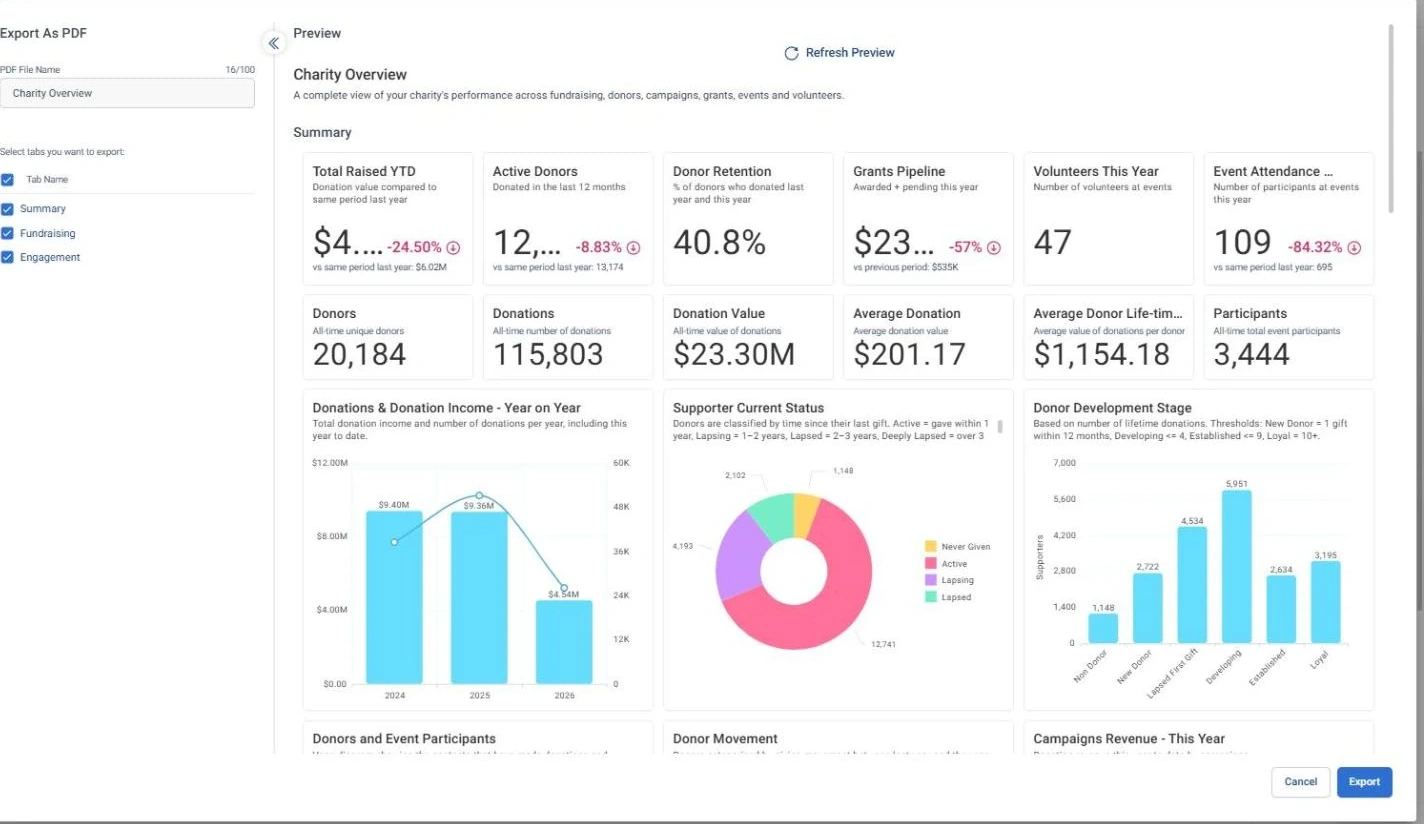Uncheck the Fundraising tab checkbox
The width and height of the screenshot is (1424, 824).
[x=7, y=233]
